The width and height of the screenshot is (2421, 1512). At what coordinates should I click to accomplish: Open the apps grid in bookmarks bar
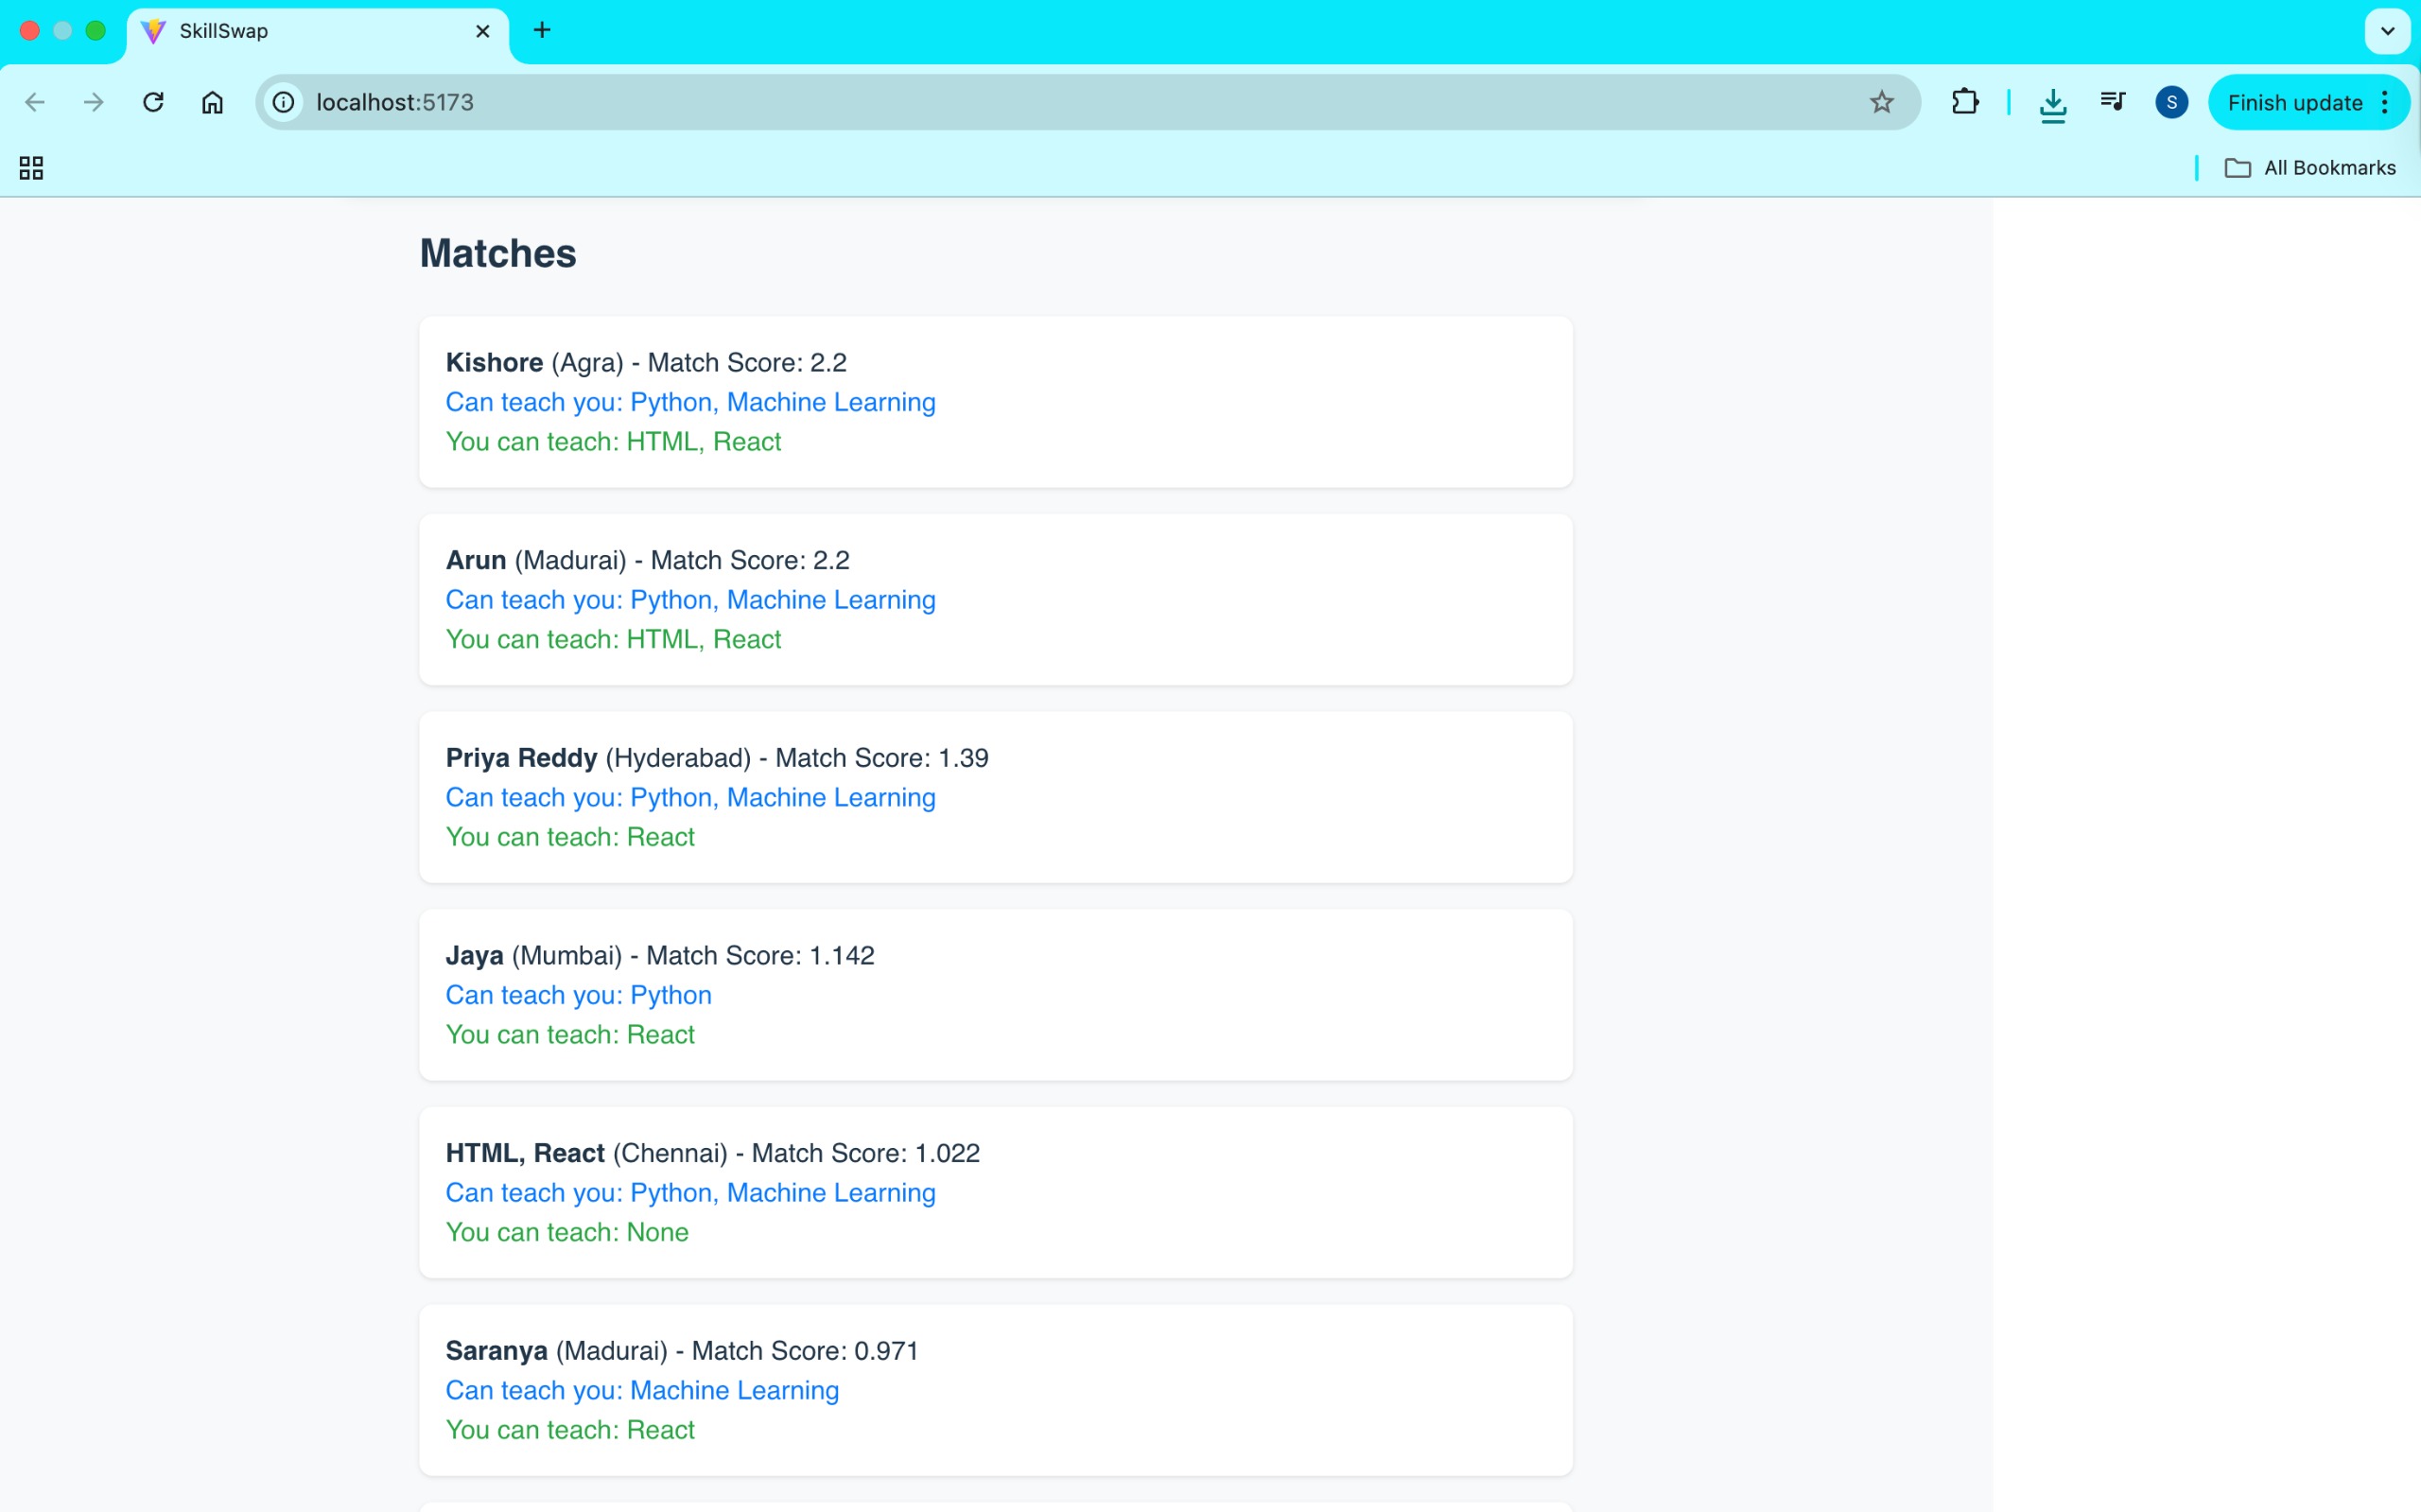click(31, 168)
